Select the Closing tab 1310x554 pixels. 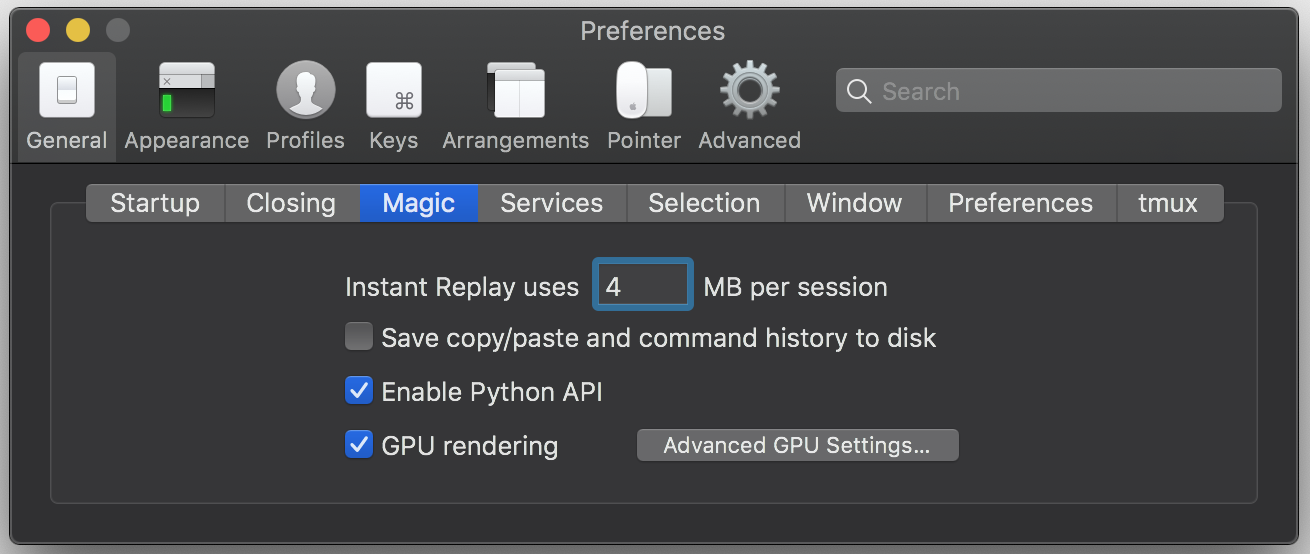(x=291, y=203)
